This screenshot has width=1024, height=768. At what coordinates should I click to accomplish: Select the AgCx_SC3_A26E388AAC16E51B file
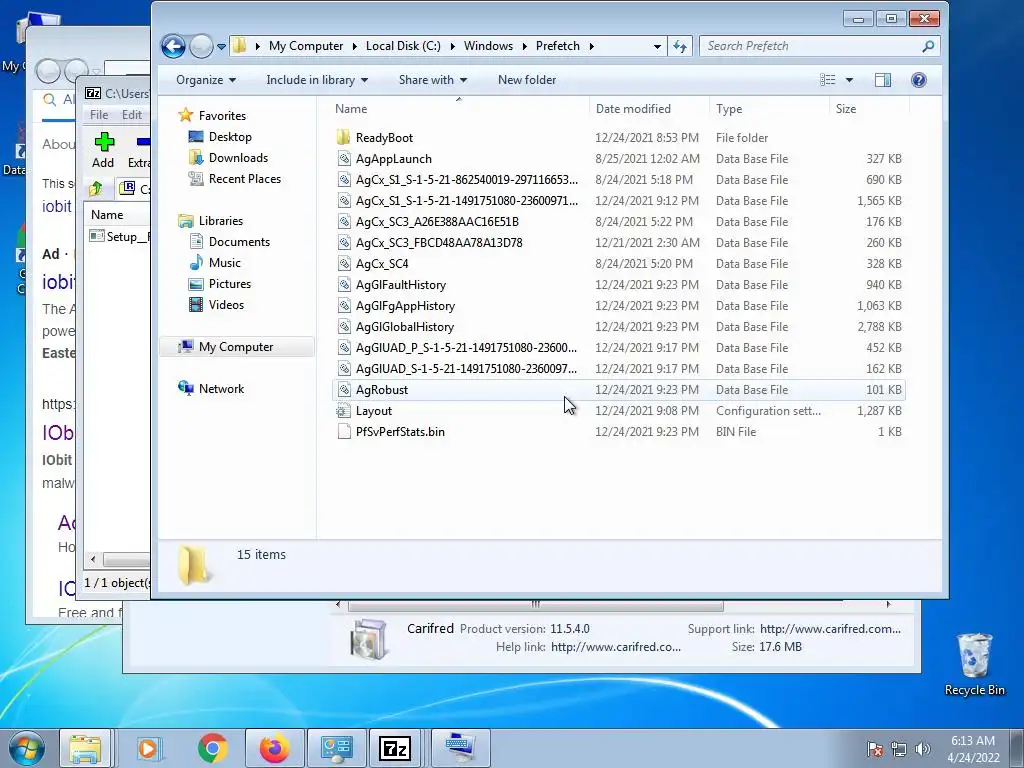coord(437,222)
